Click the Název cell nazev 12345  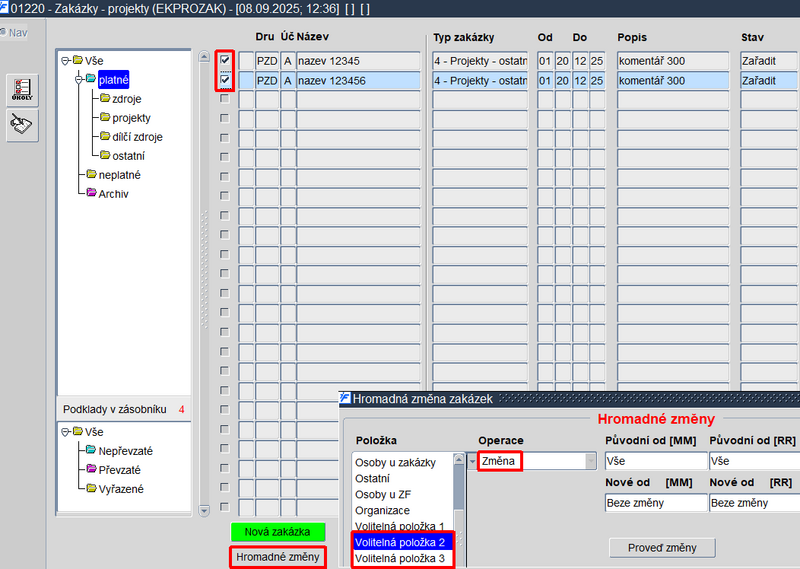point(358,61)
